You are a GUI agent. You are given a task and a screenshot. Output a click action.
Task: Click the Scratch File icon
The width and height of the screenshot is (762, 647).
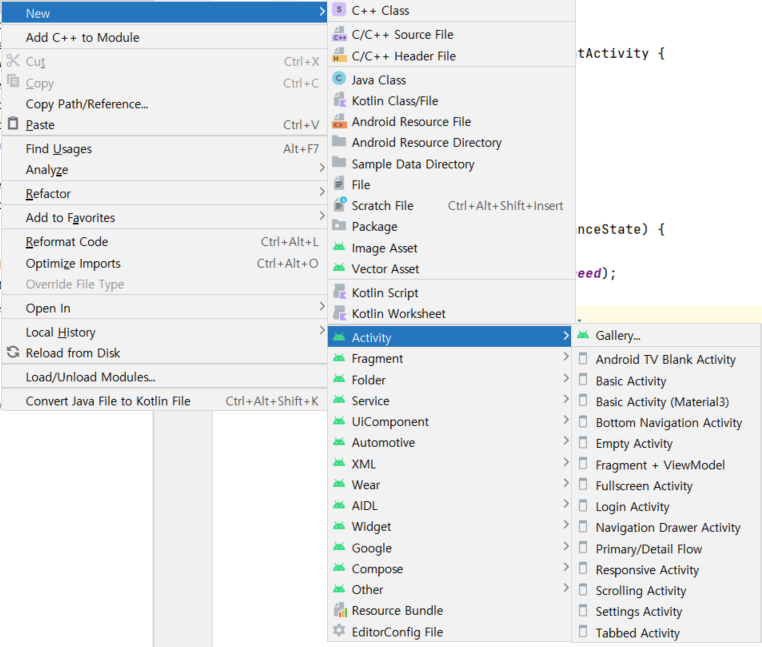point(340,205)
